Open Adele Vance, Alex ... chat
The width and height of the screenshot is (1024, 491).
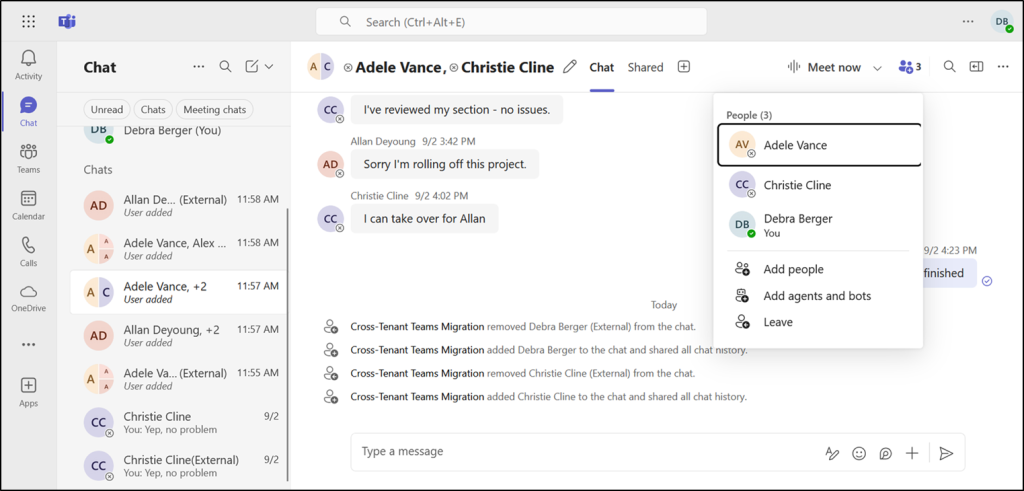(x=178, y=249)
